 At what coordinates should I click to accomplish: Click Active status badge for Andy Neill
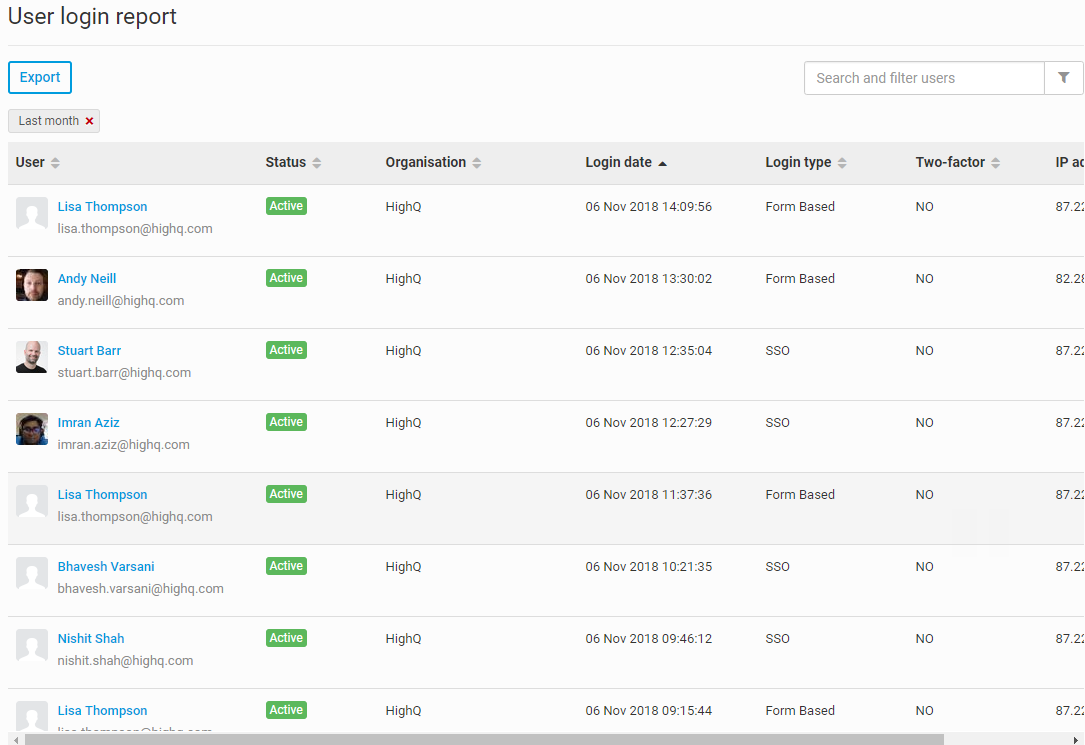point(286,278)
